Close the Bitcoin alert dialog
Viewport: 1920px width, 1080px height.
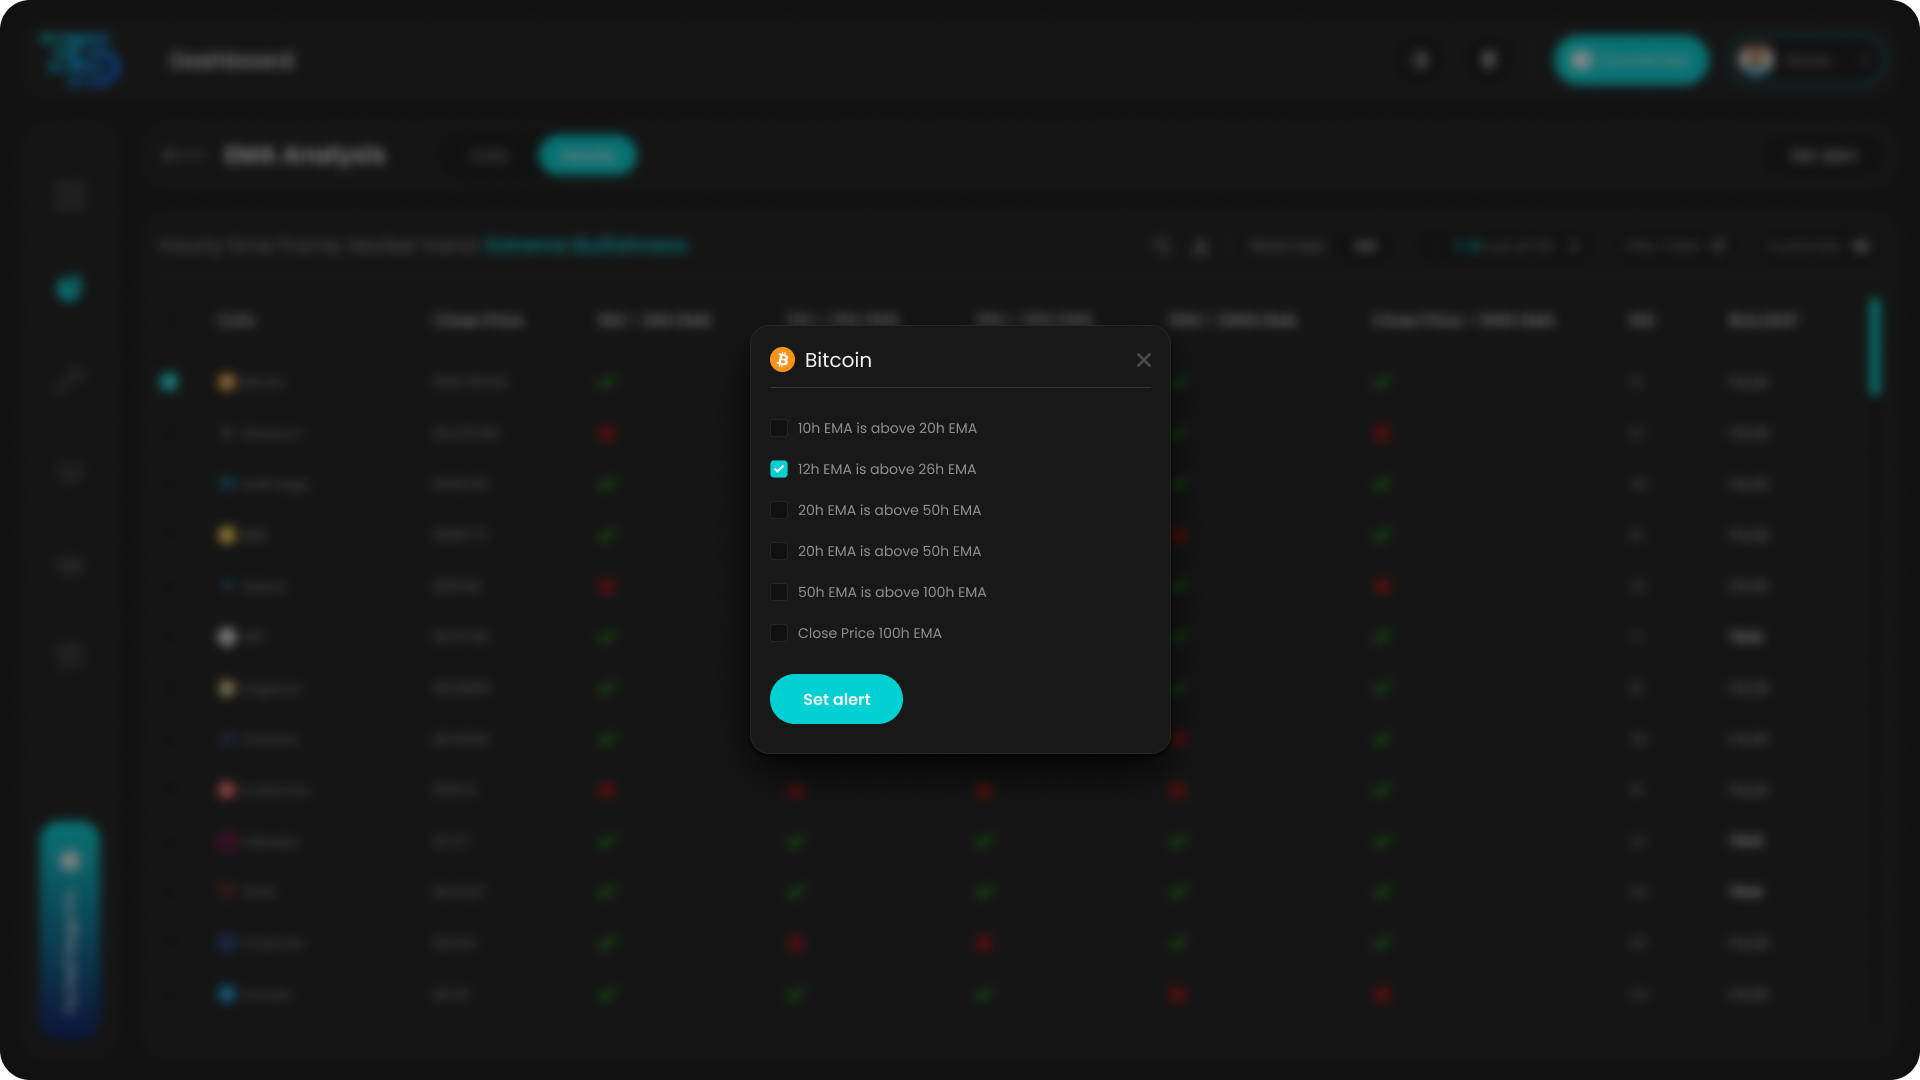1144,360
